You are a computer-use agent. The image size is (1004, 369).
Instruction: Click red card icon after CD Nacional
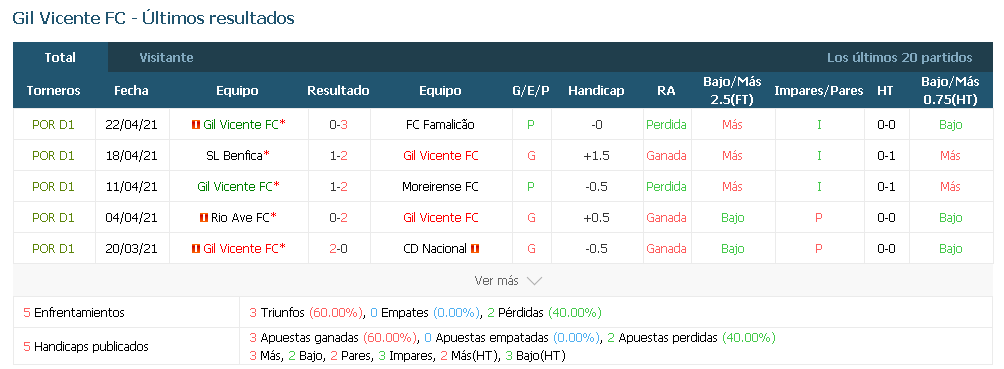point(475,249)
